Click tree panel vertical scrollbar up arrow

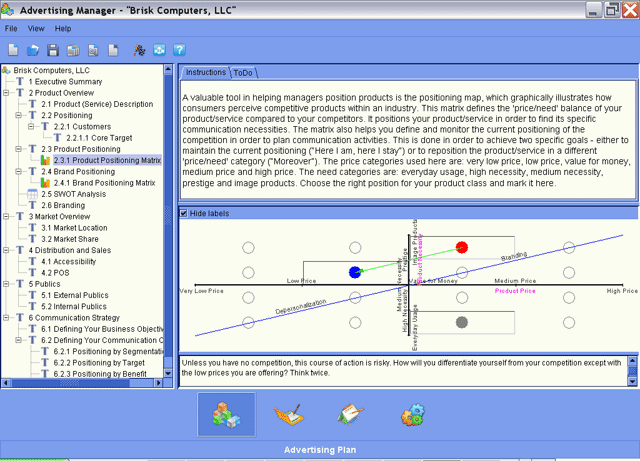(168, 69)
